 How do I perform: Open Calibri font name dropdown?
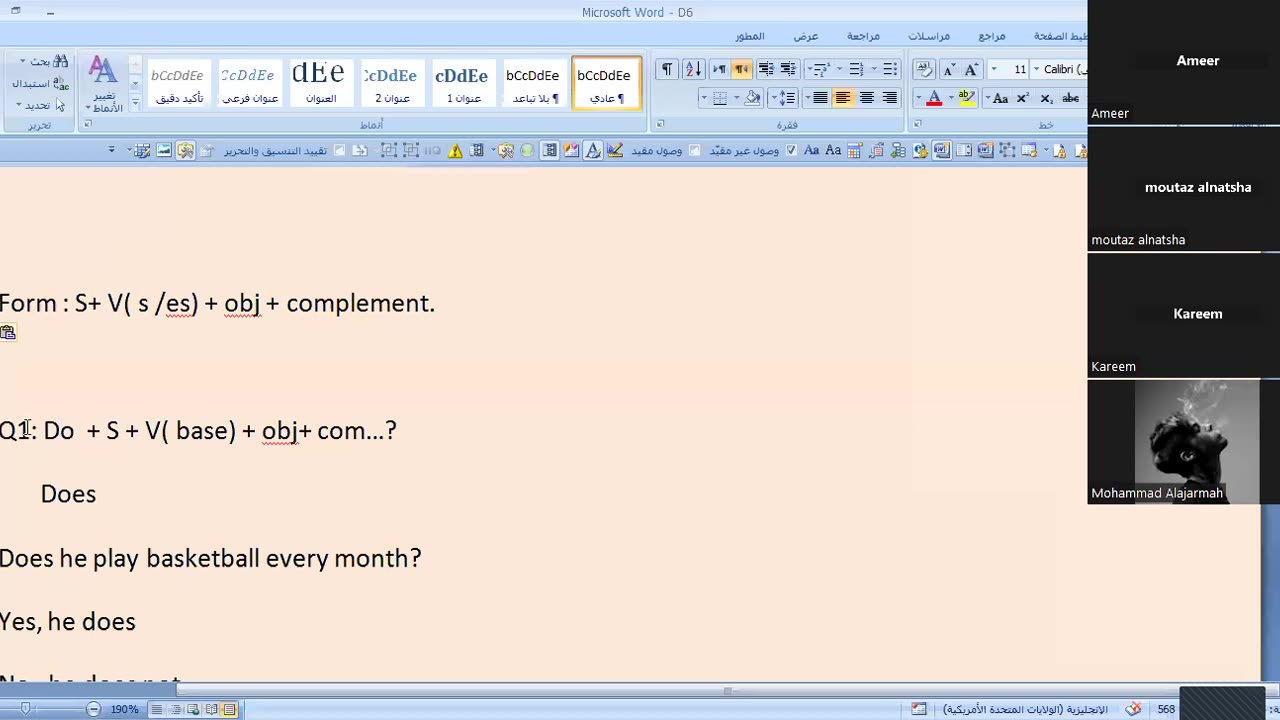click(x=1037, y=69)
